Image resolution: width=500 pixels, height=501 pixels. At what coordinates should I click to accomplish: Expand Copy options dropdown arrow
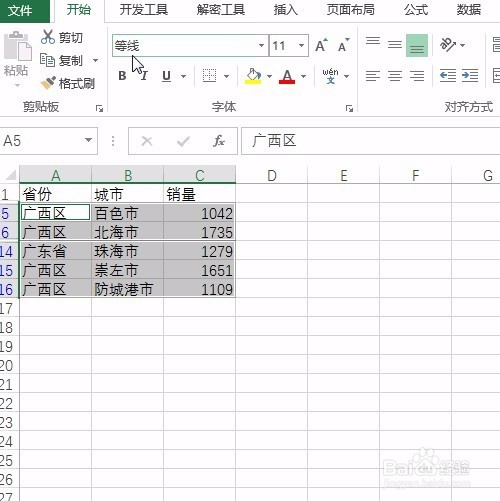(96, 60)
